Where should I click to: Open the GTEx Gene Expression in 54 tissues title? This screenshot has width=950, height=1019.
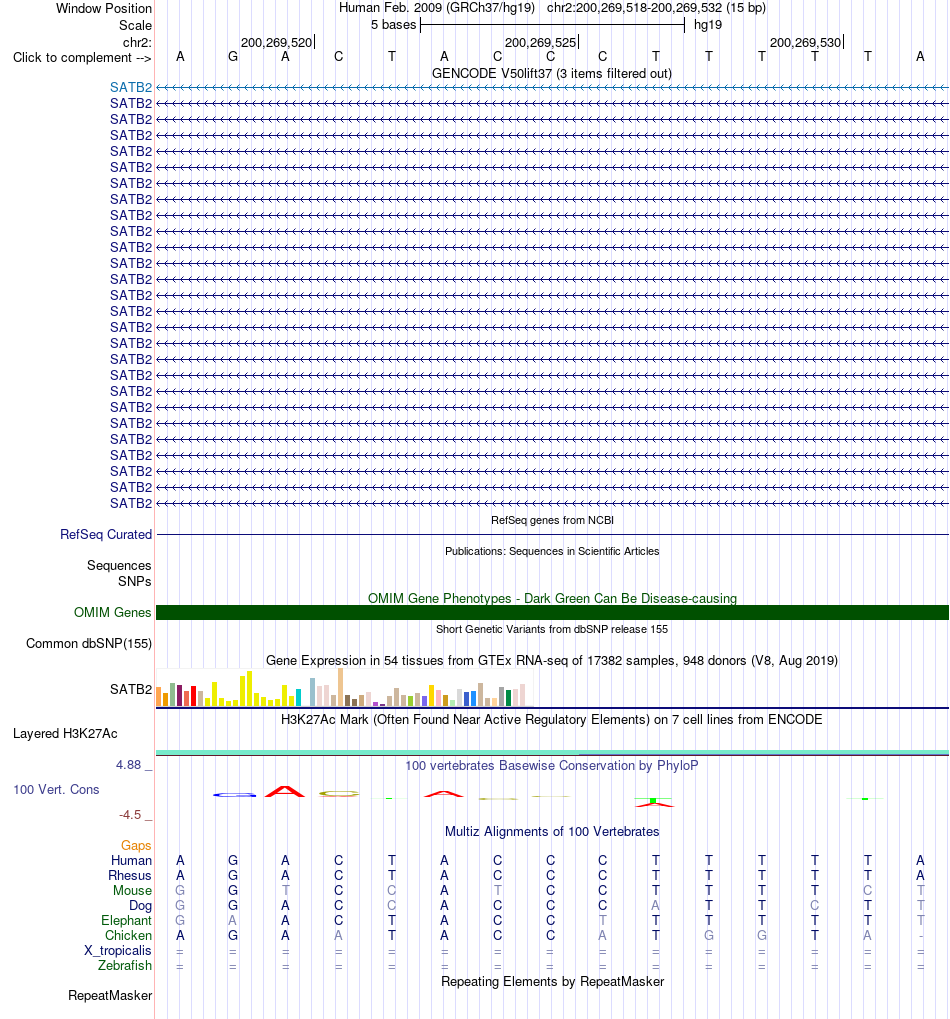coord(552,660)
